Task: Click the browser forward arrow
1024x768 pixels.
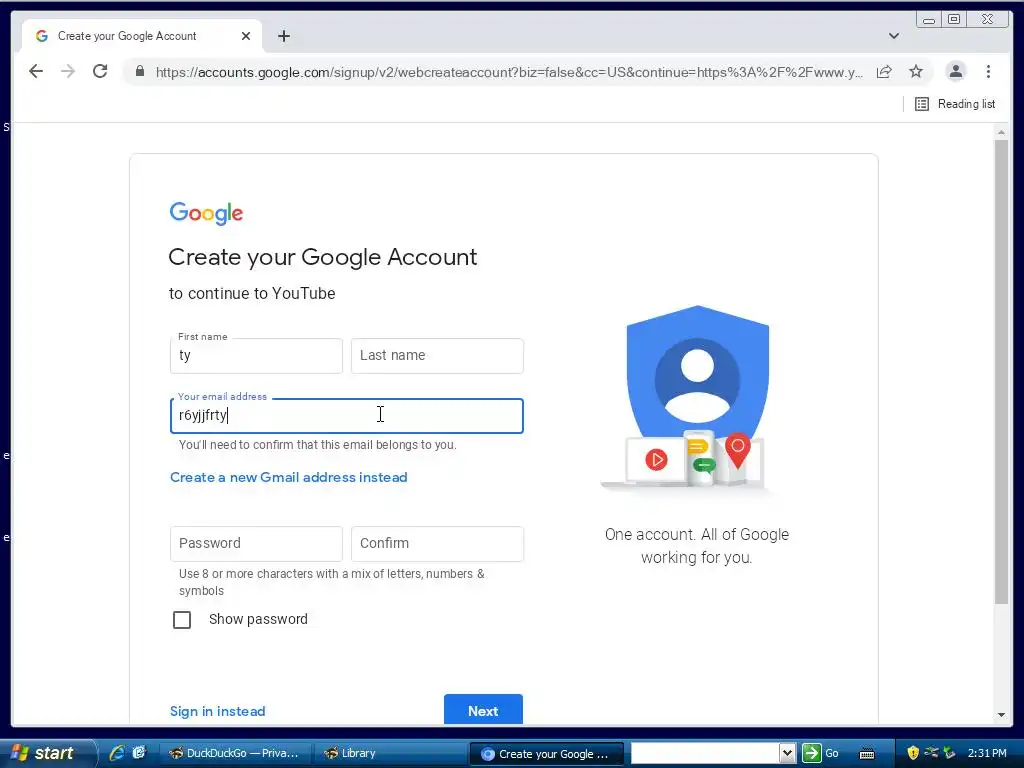Action: click(68, 71)
